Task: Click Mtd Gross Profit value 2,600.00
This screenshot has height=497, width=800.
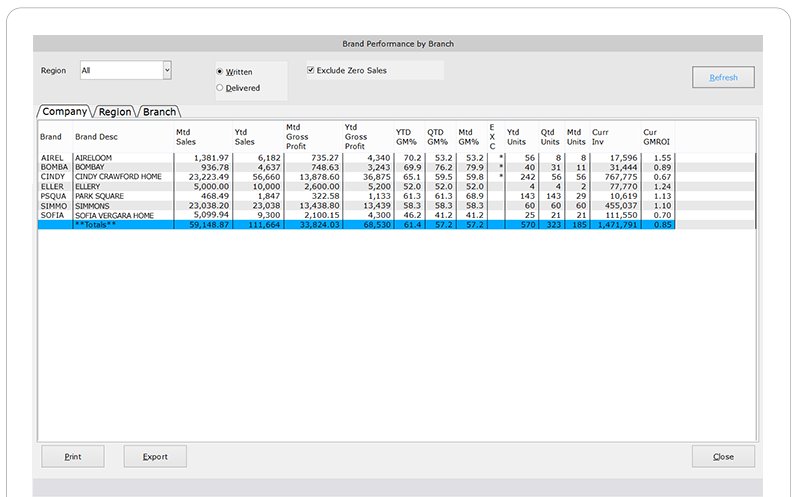Action: point(321,186)
